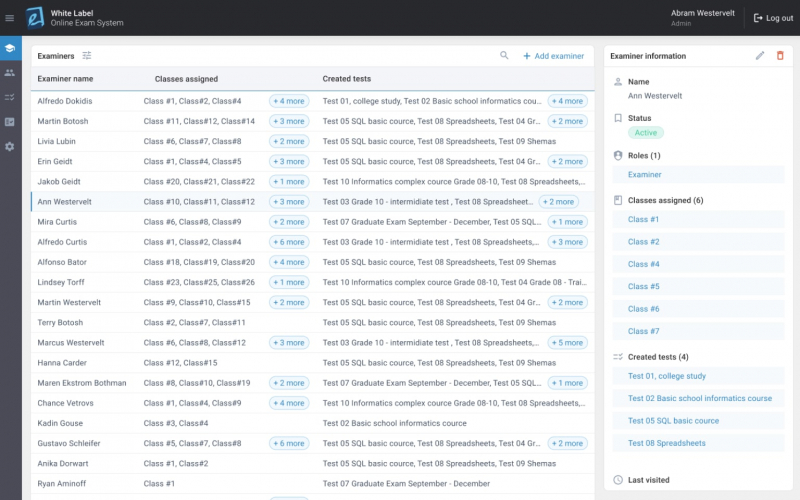This screenshot has width=800, height=500.
Task: Open the Abram Westervelt admin profile
Action: coord(703,18)
